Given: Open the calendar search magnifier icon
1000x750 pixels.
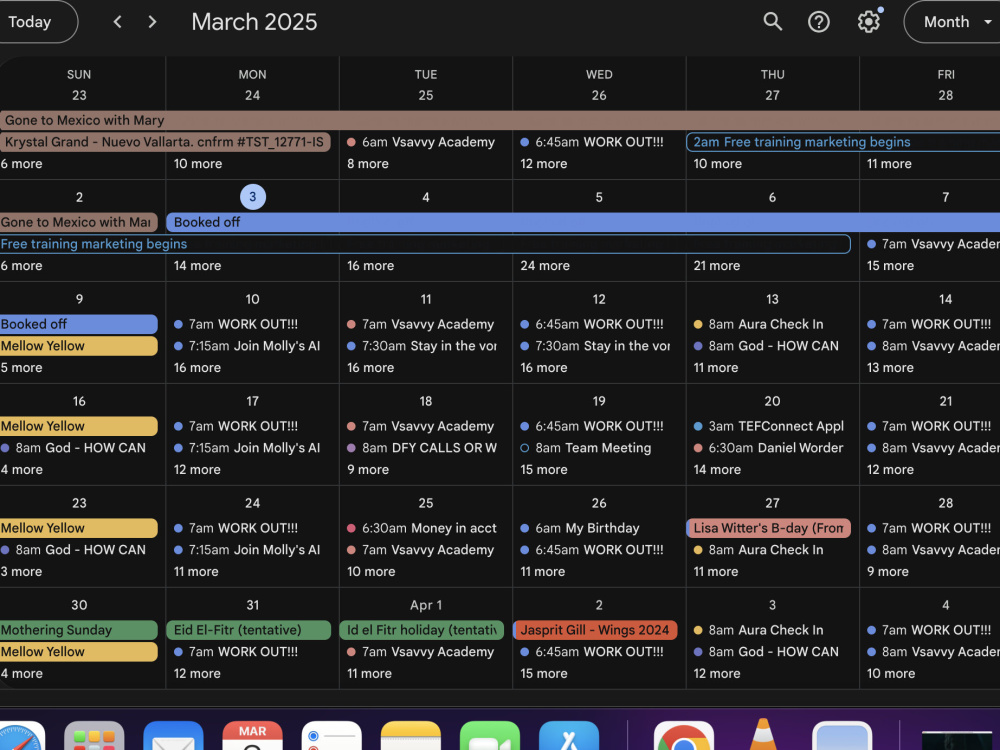Looking at the screenshot, I should tap(772, 22).
